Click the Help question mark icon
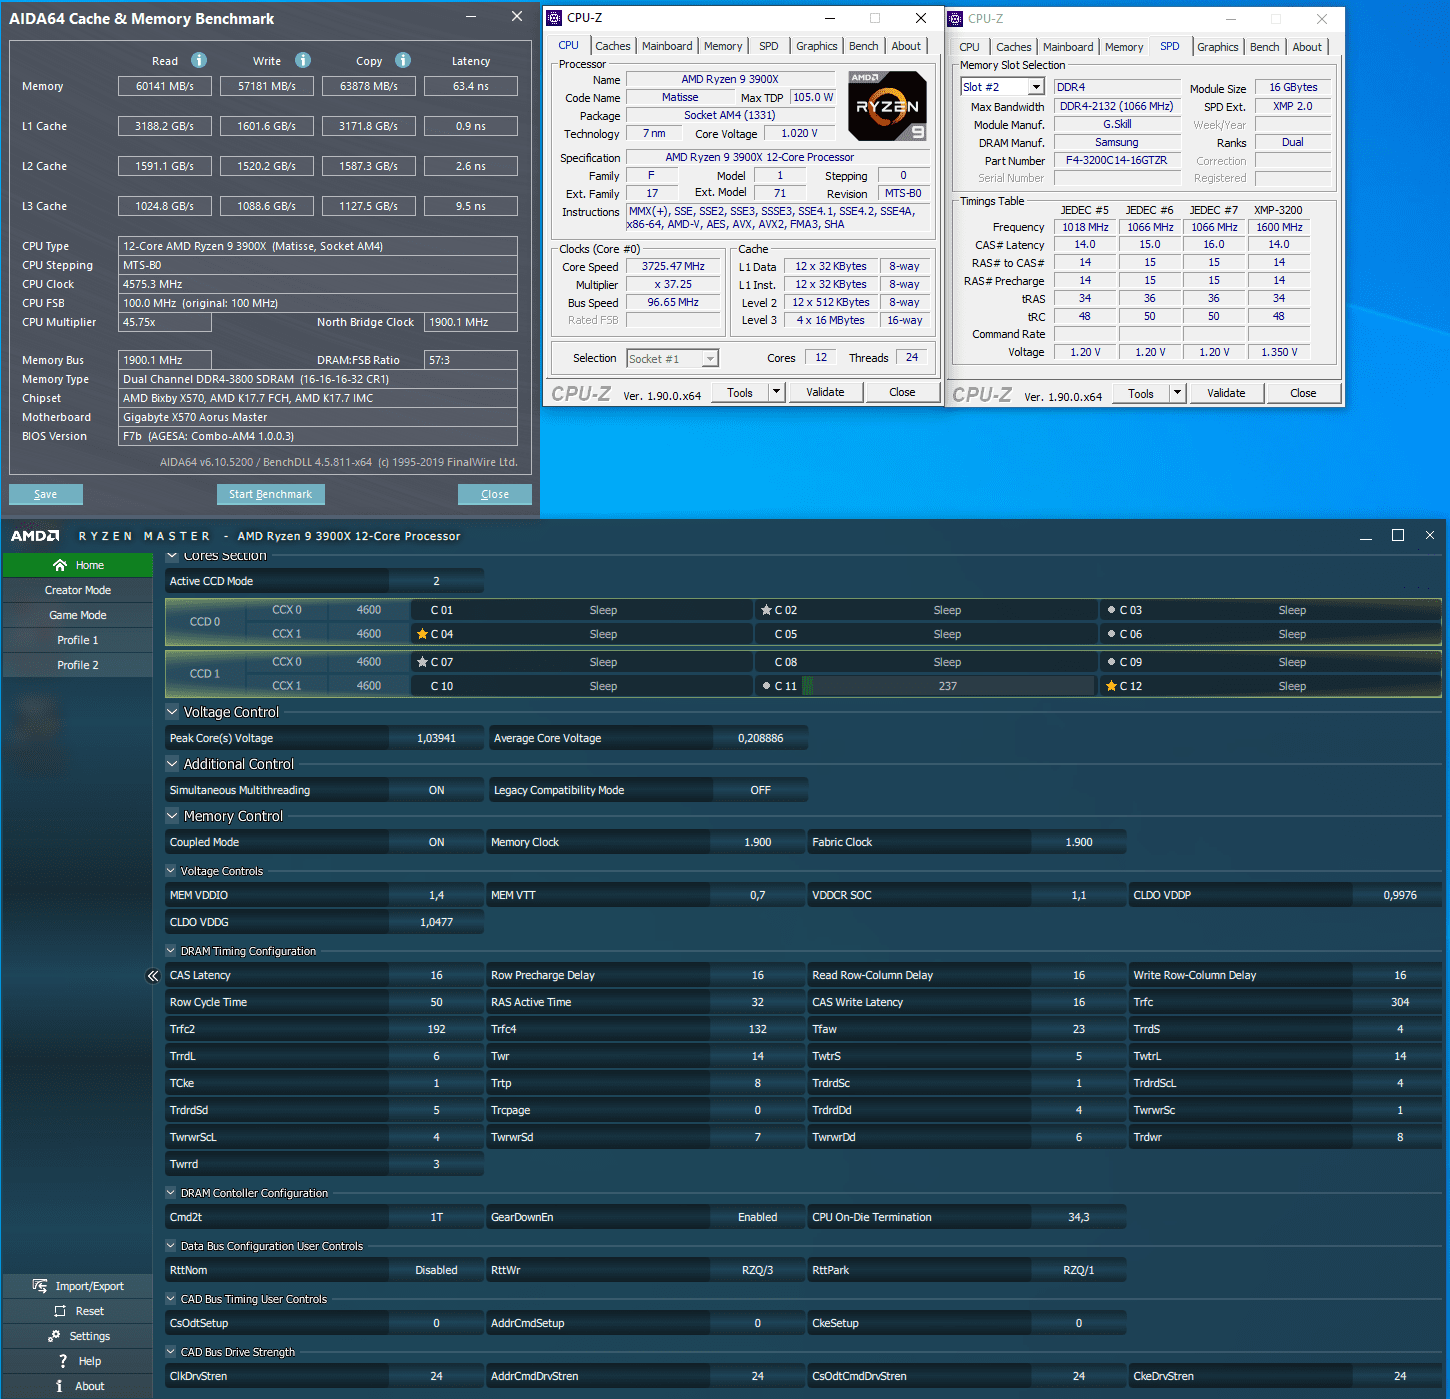The image size is (1450, 1399). (x=63, y=1361)
